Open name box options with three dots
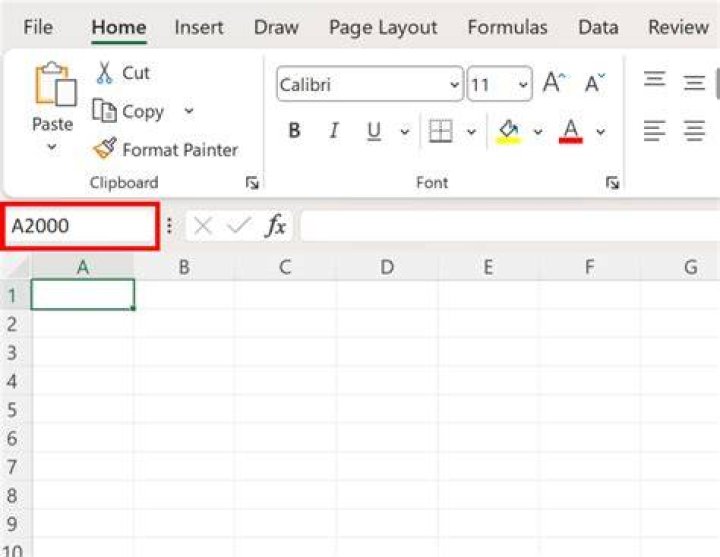The image size is (720, 557). [169, 225]
